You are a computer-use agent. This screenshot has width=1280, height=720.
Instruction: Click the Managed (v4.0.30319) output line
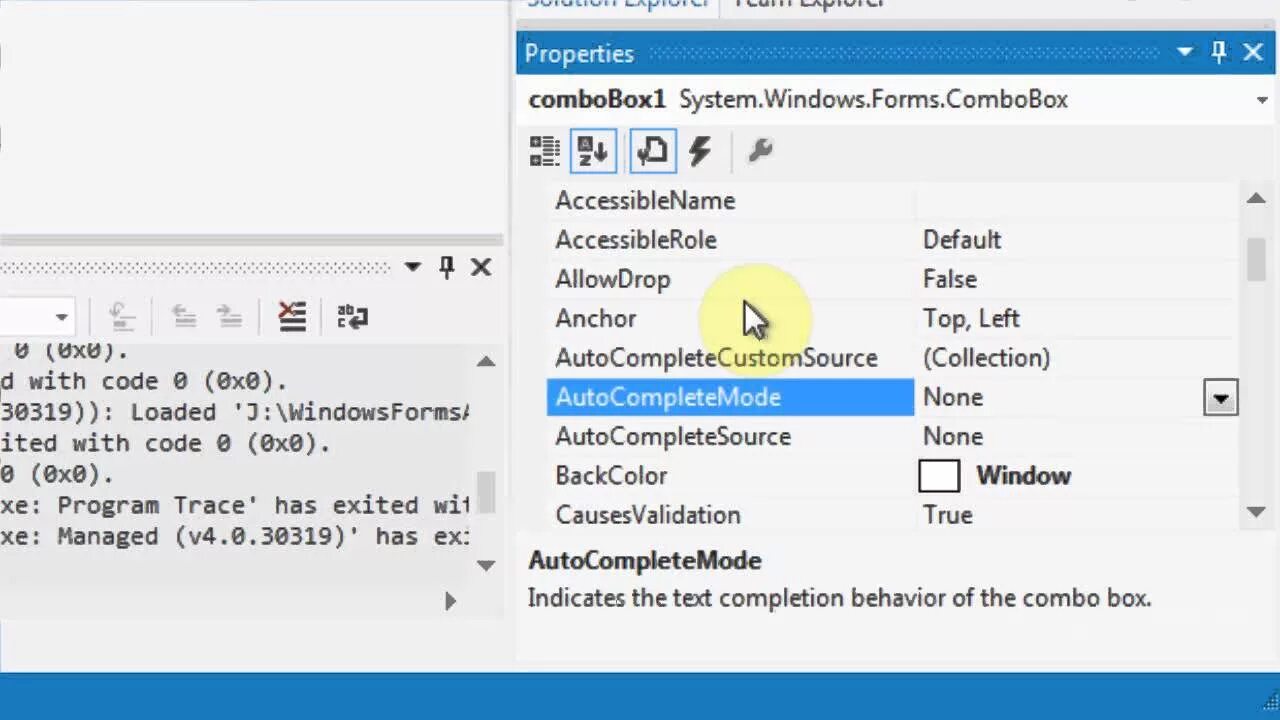[235, 536]
